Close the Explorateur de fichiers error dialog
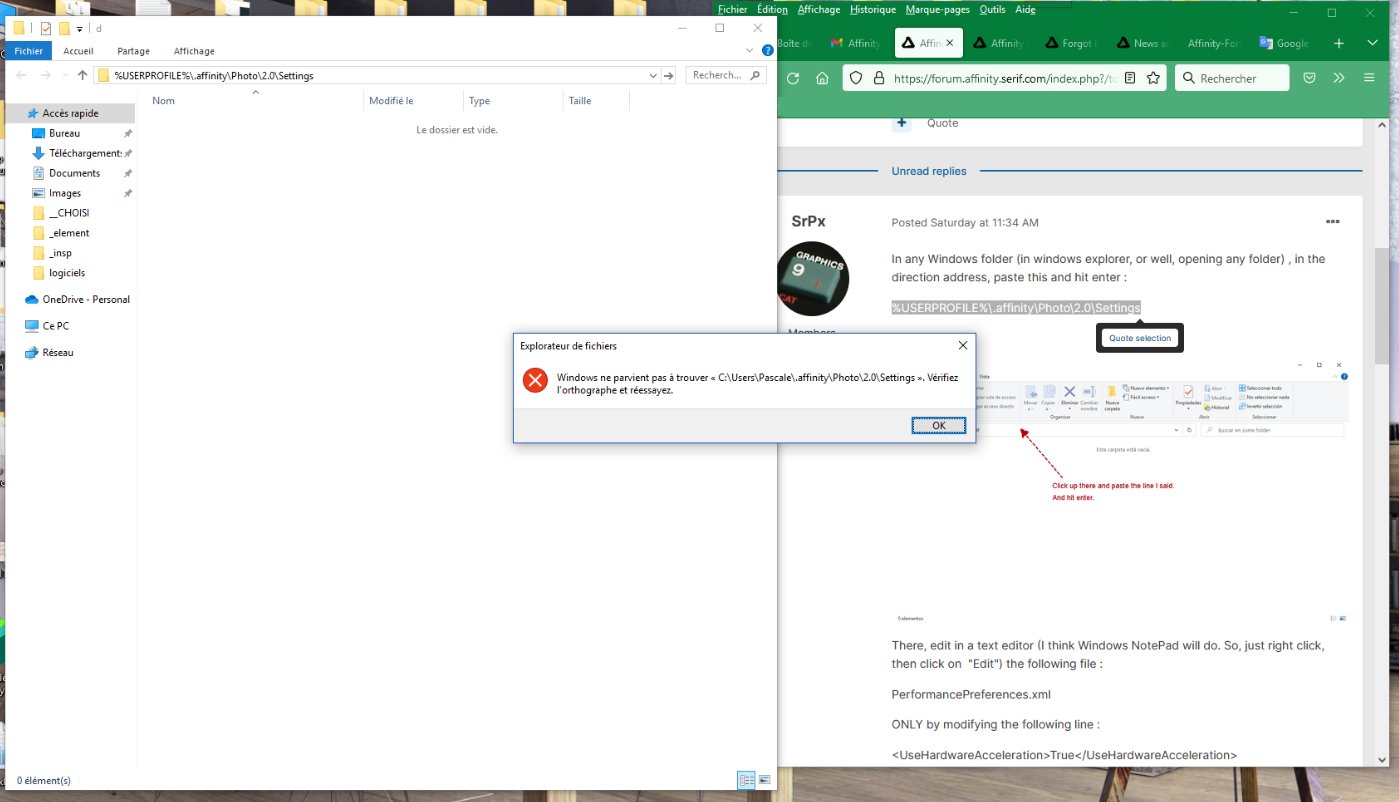 coord(962,345)
